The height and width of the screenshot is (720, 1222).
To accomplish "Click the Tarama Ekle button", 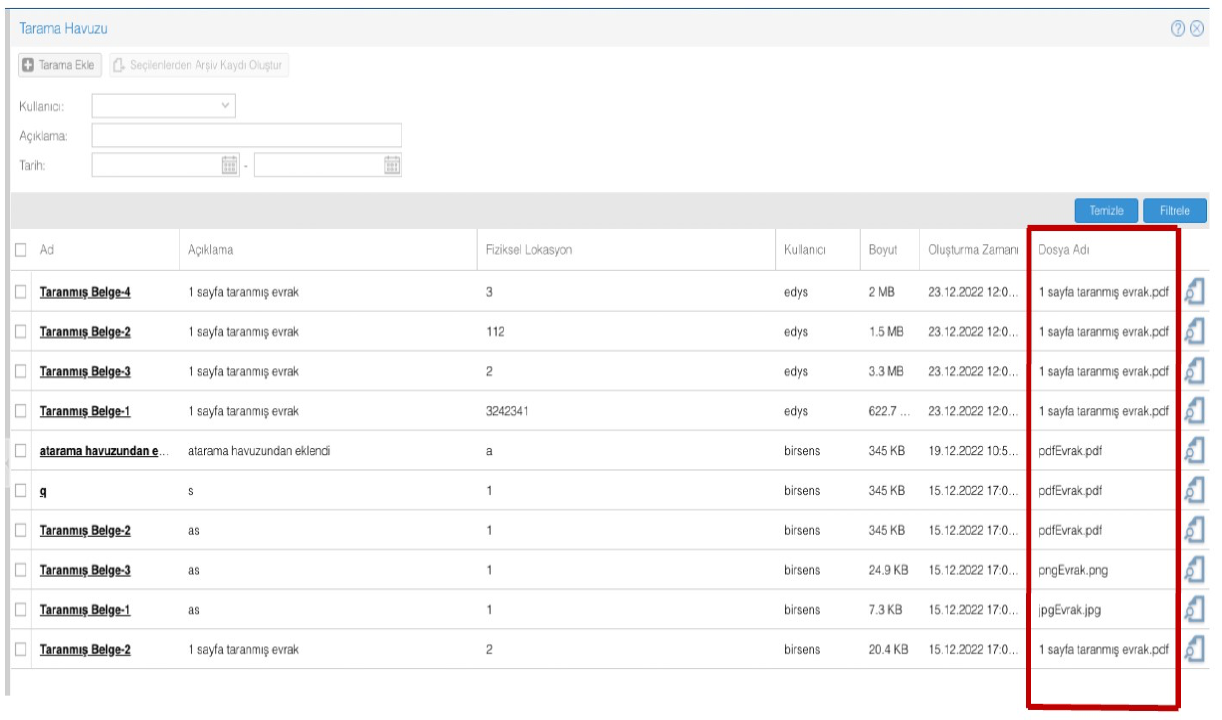I will (x=59, y=65).
